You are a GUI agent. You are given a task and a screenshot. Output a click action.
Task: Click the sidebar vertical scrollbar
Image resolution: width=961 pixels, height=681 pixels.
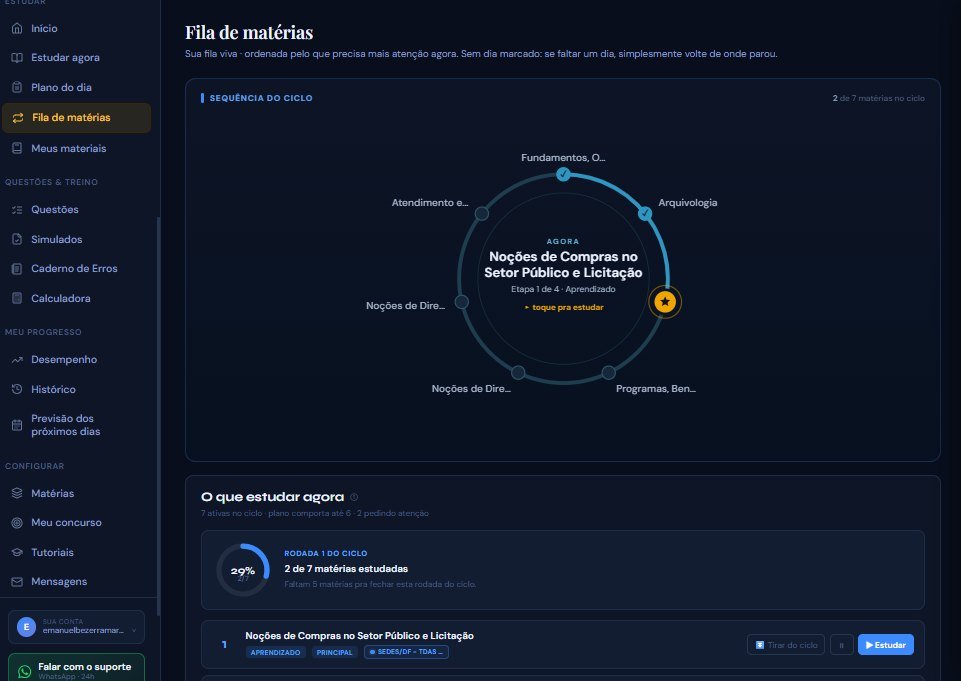[159, 417]
